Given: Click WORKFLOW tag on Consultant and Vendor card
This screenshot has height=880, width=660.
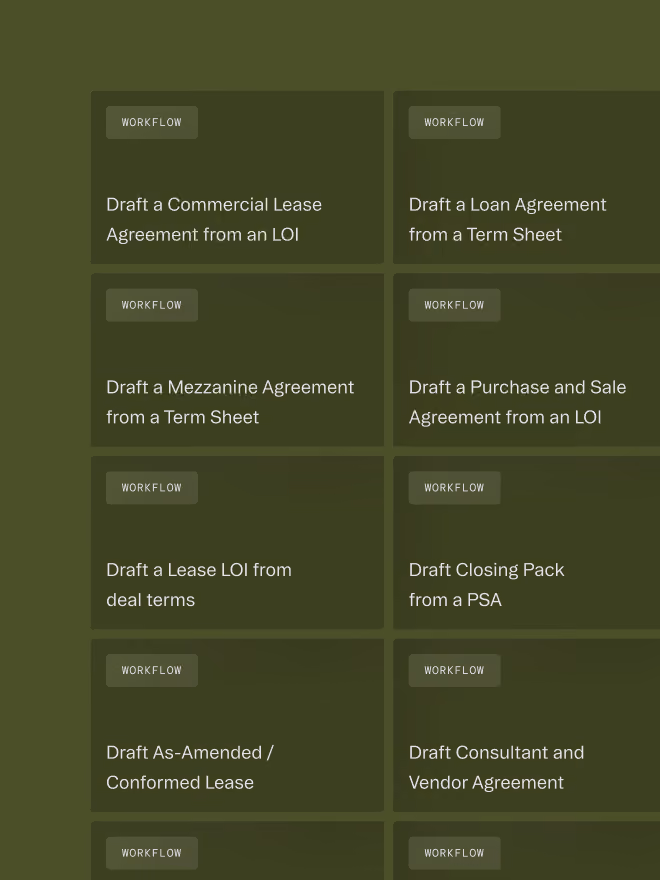Looking at the screenshot, I should (x=455, y=670).
